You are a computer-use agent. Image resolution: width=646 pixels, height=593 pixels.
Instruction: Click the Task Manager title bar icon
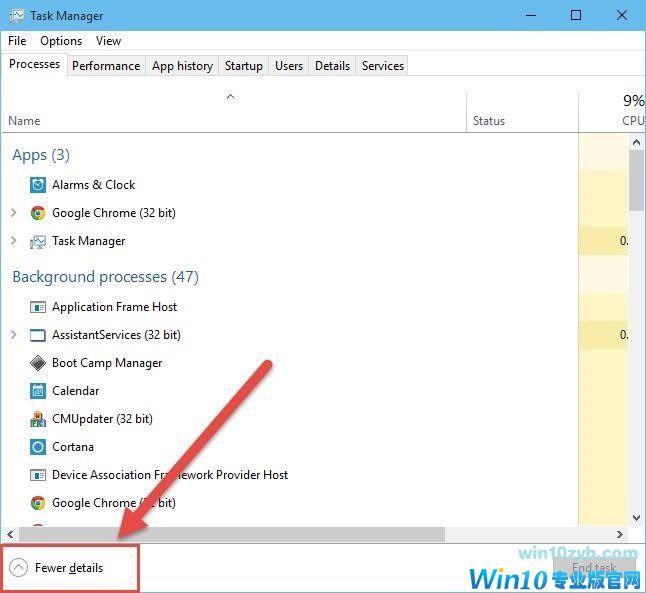[x=17, y=16]
